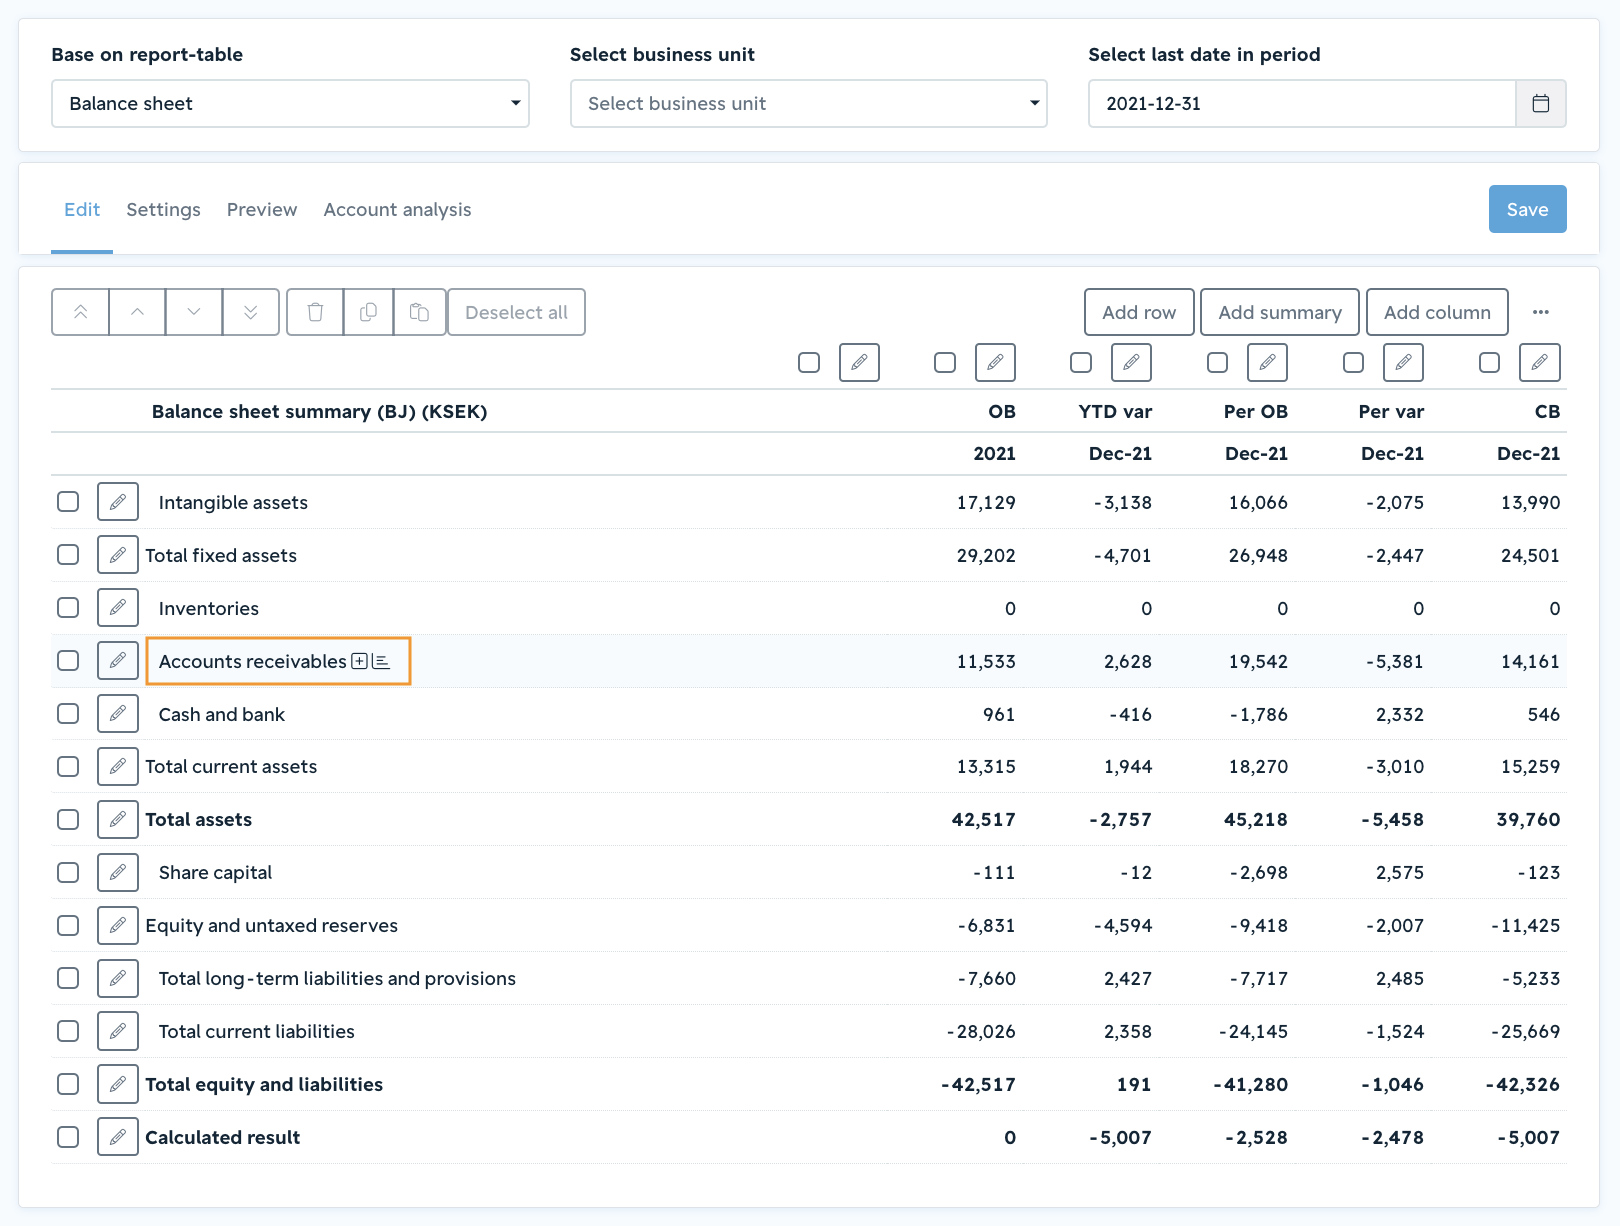Edit the Per var column via pencil icon

click(x=1403, y=362)
